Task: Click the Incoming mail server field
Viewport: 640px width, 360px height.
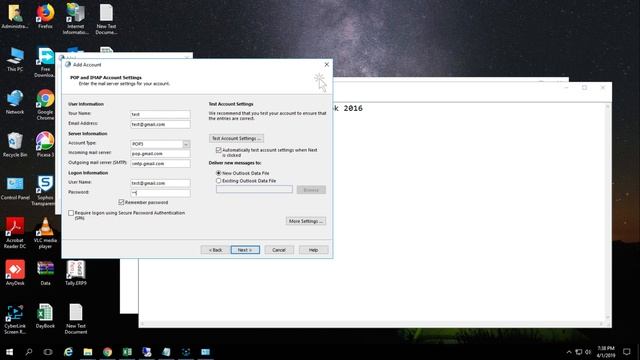Action: point(160,153)
